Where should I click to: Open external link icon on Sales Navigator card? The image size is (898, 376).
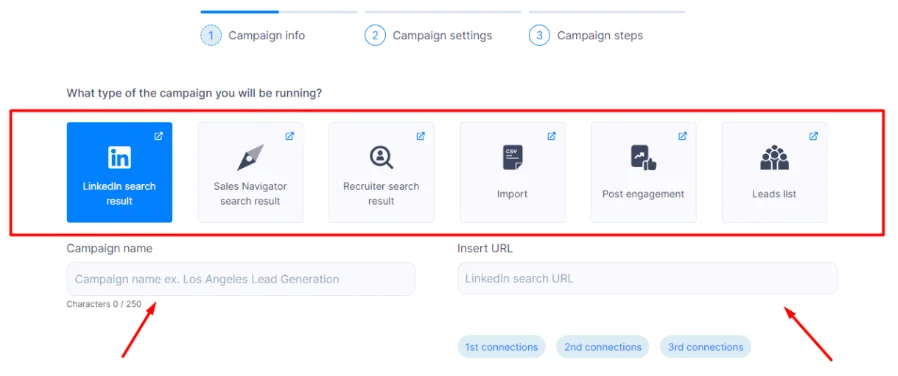[290, 136]
